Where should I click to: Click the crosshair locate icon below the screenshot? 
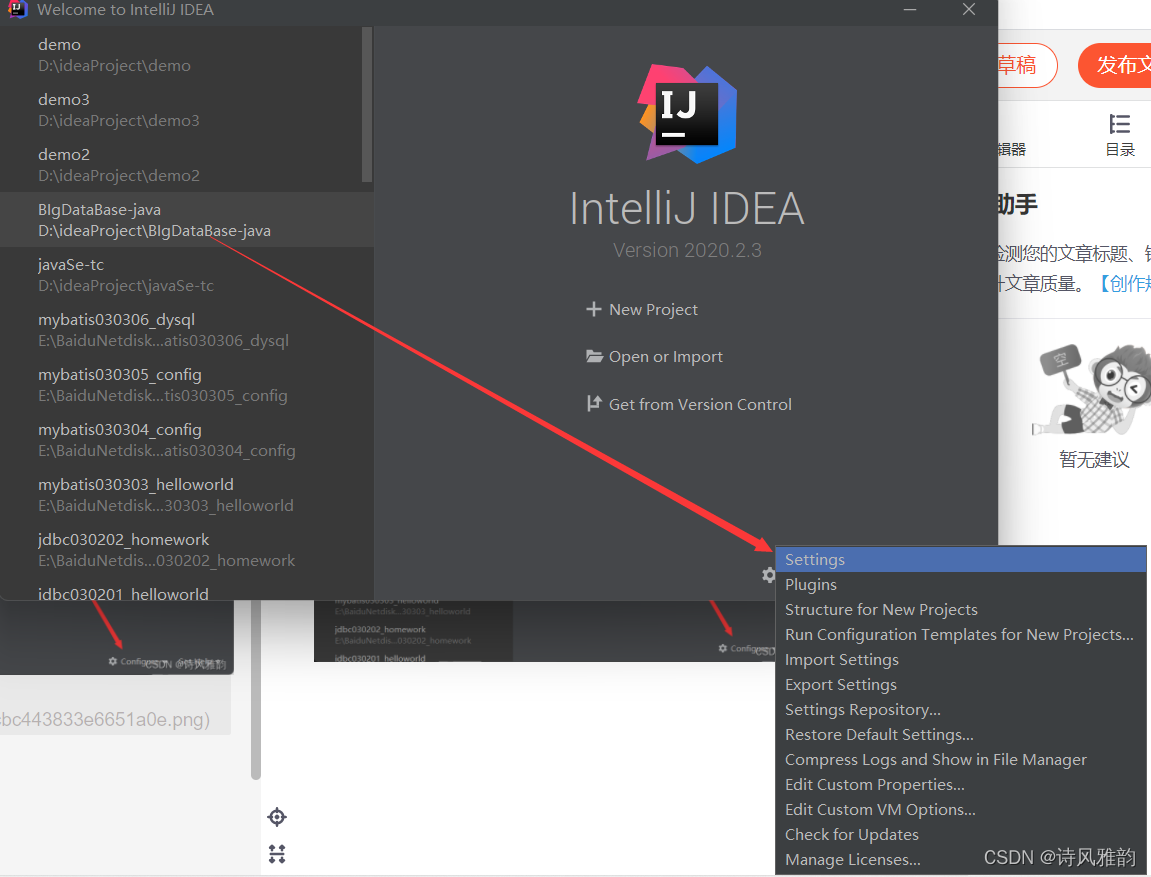point(277,817)
